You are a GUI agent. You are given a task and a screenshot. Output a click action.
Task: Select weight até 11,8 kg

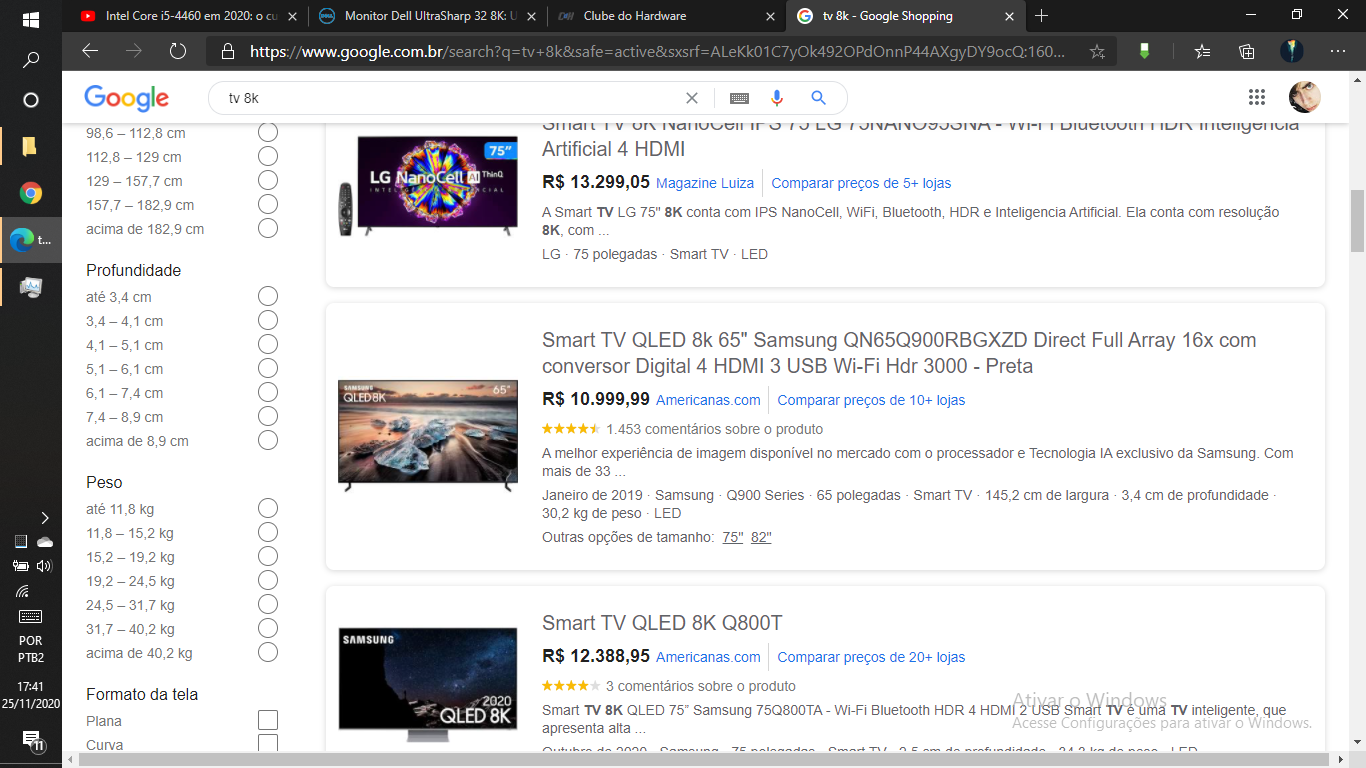coord(268,509)
